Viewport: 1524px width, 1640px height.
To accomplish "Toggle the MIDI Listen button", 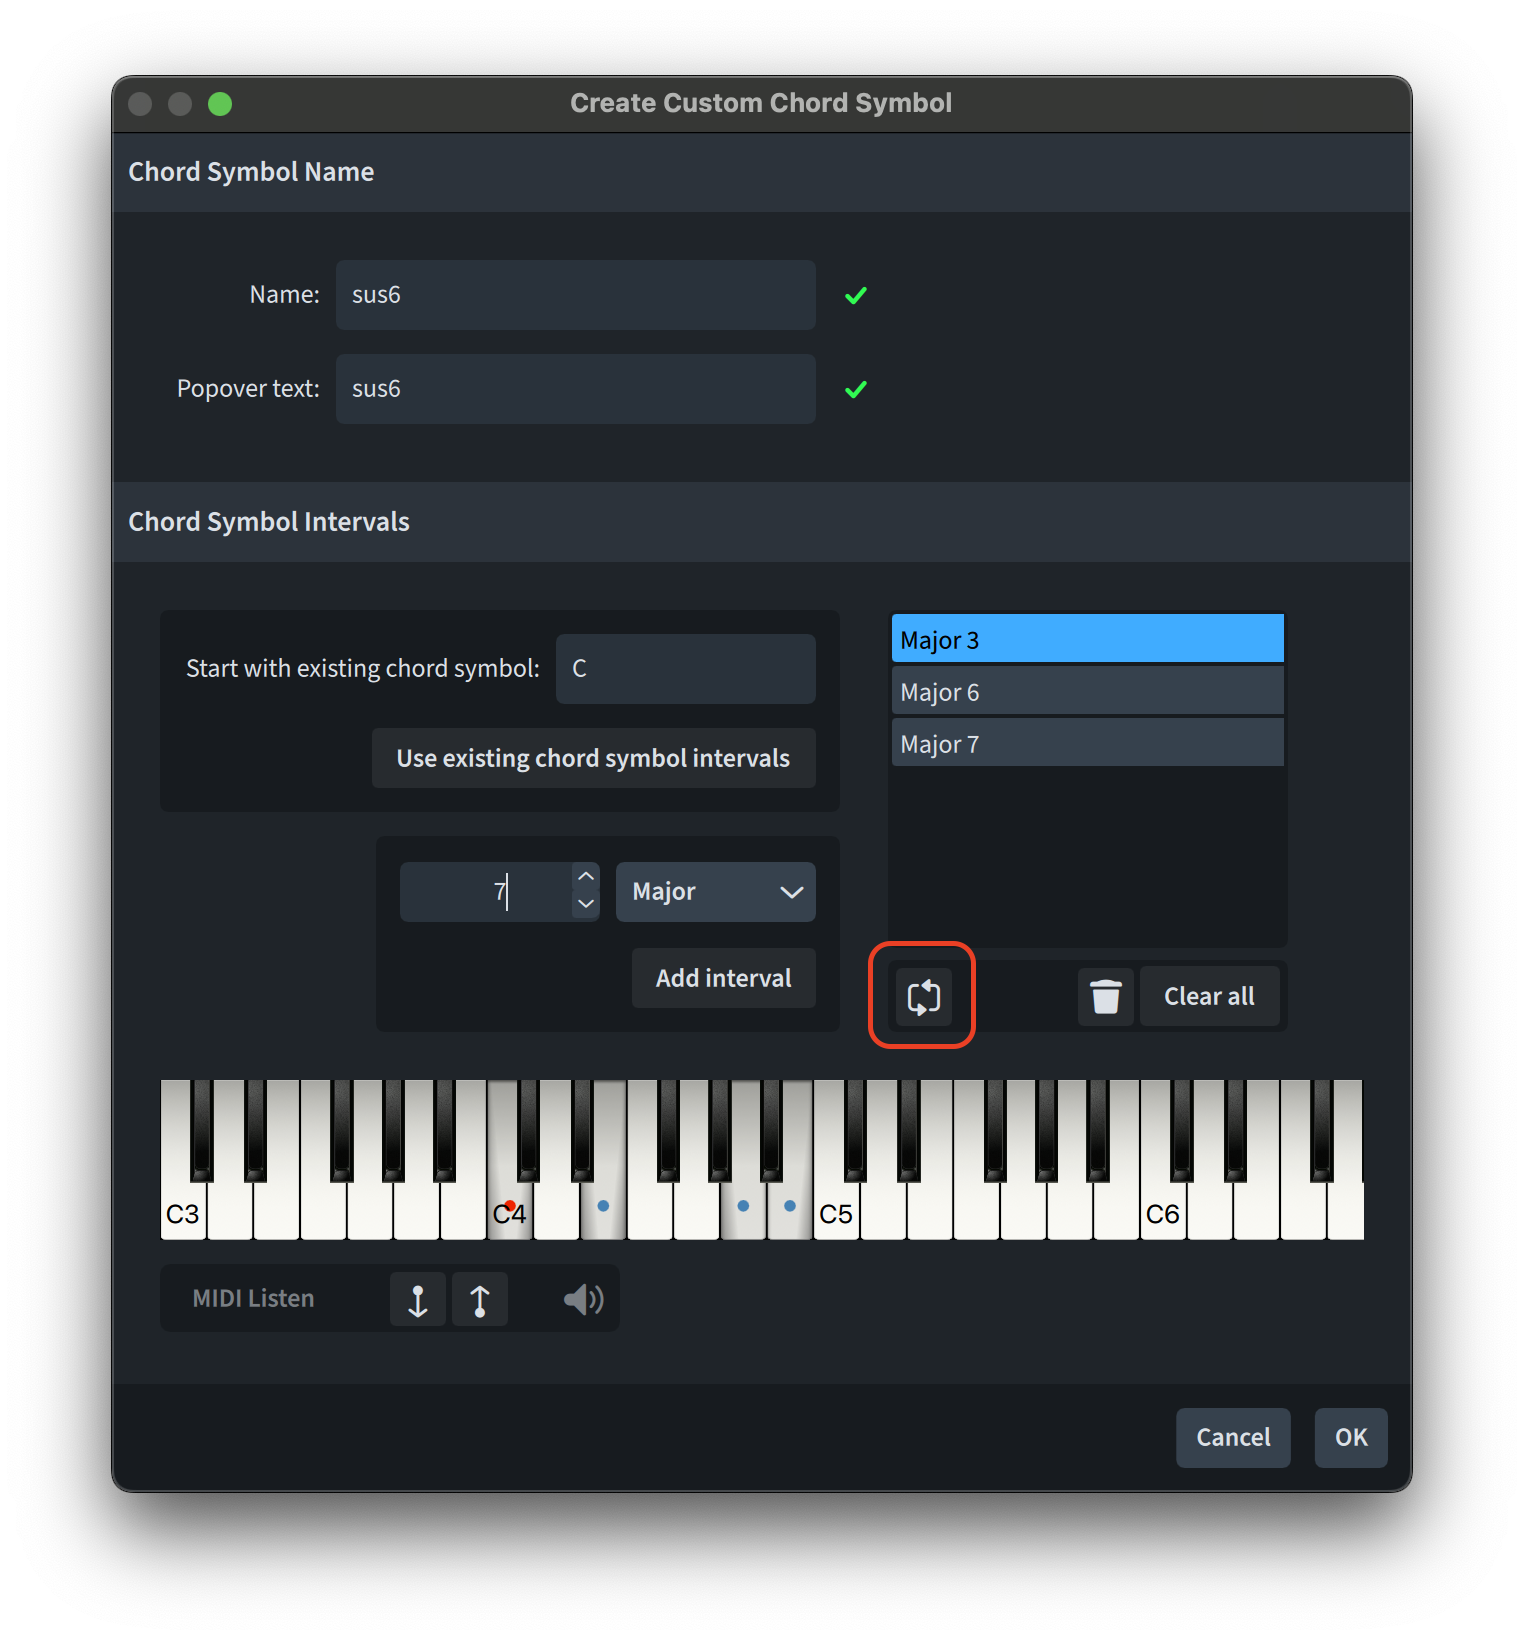I will 254,1299.
